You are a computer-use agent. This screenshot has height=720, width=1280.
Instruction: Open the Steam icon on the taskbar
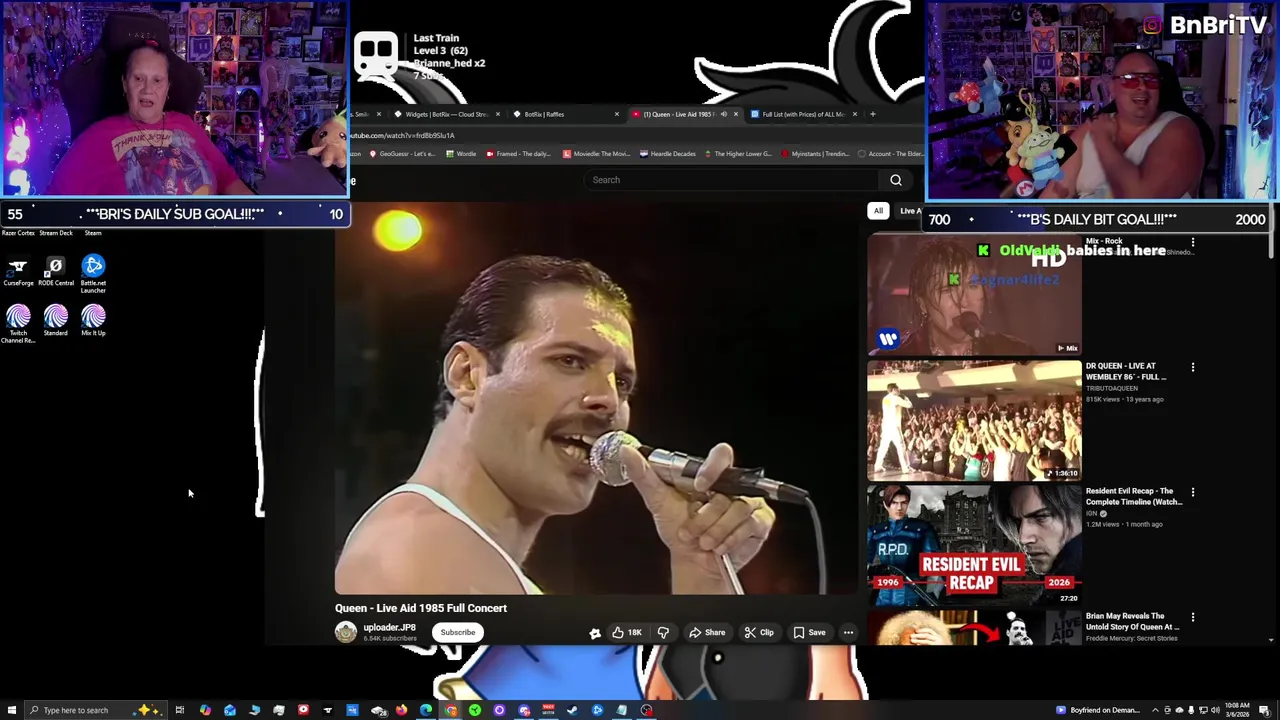coord(572,710)
